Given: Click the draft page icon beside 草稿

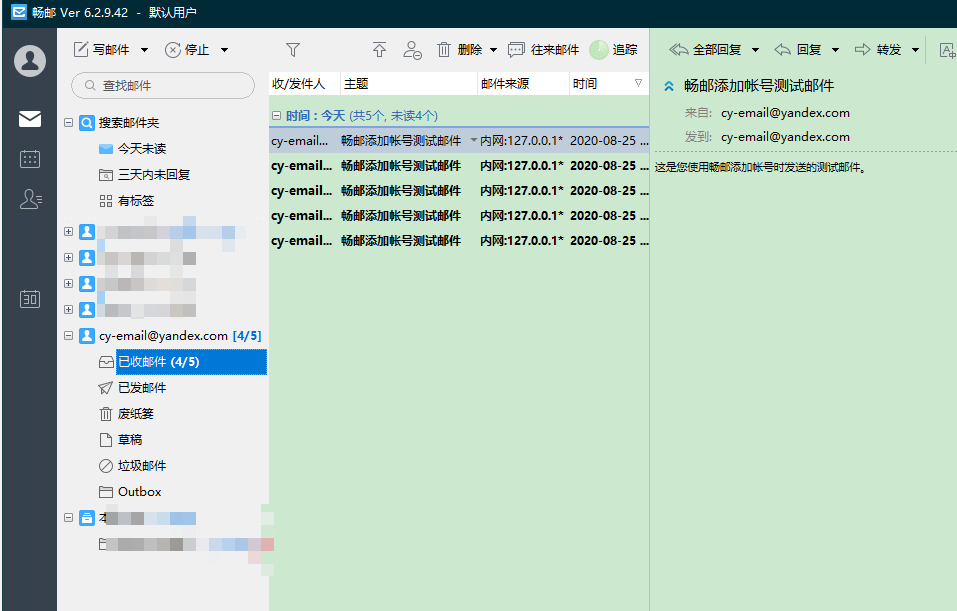Looking at the screenshot, I should [106, 439].
